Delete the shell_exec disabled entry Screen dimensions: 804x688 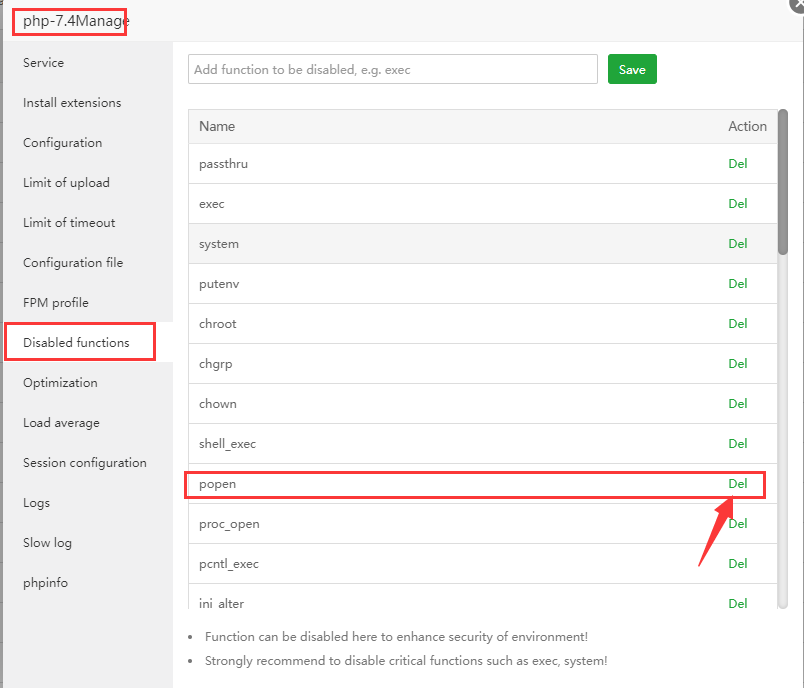click(737, 444)
